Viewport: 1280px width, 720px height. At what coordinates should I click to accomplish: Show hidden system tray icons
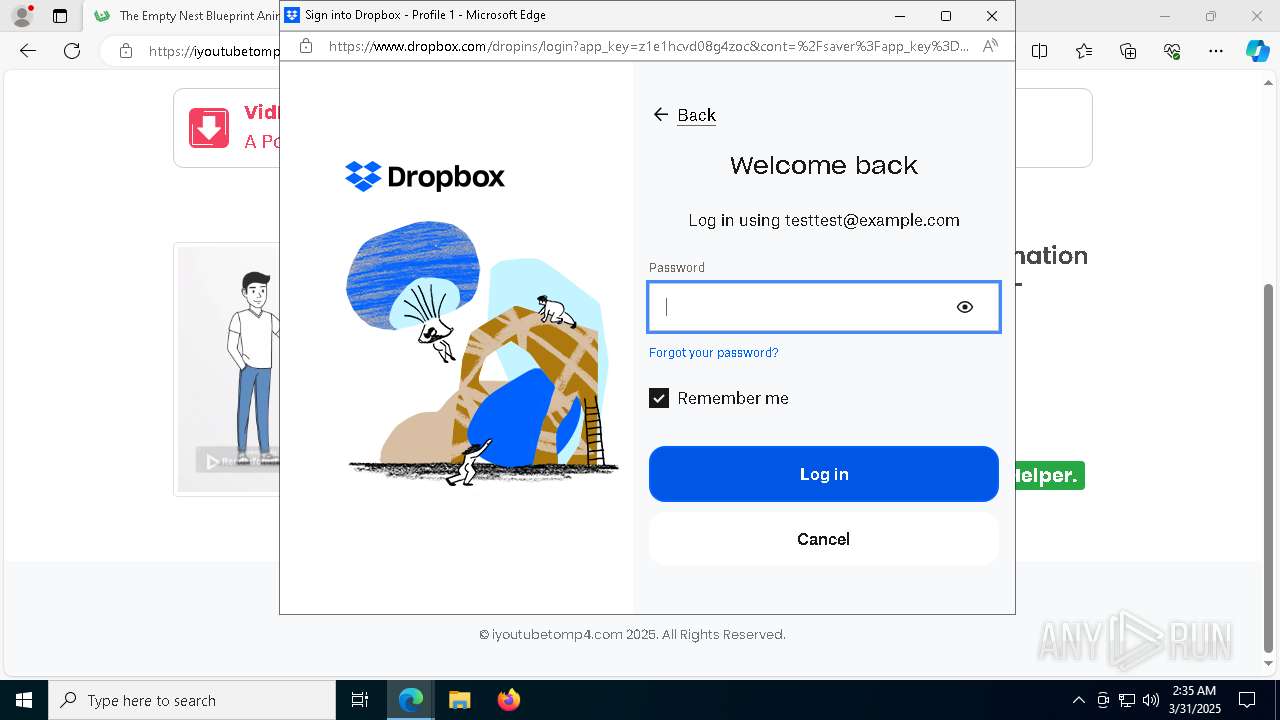tap(1078, 700)
